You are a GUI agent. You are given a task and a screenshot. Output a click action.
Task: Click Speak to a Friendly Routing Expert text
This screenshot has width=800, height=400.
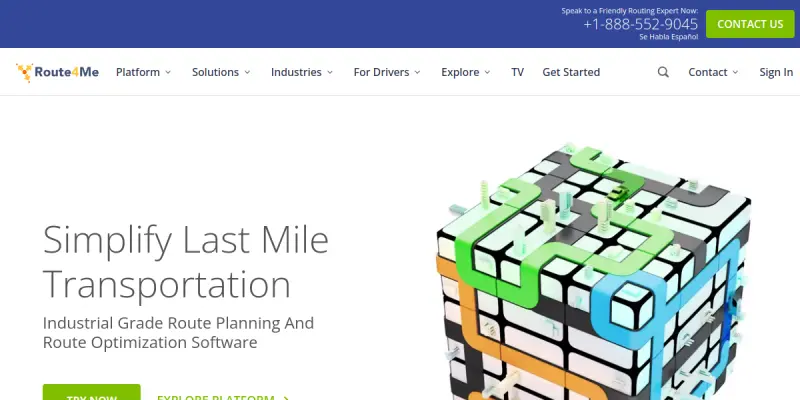click(x=630, y=11)
